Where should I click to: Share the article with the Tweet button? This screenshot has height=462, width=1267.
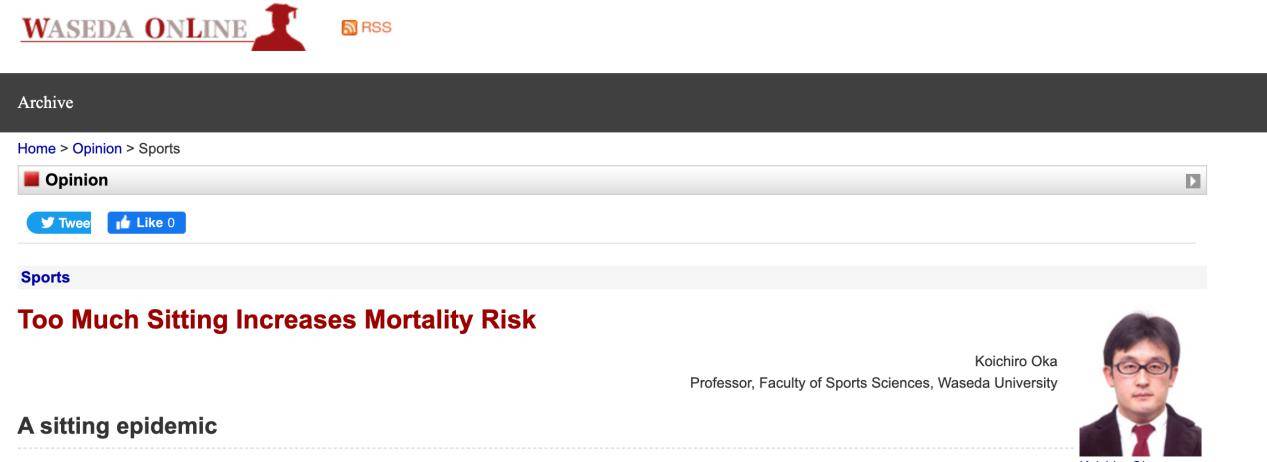pos(59,223)
